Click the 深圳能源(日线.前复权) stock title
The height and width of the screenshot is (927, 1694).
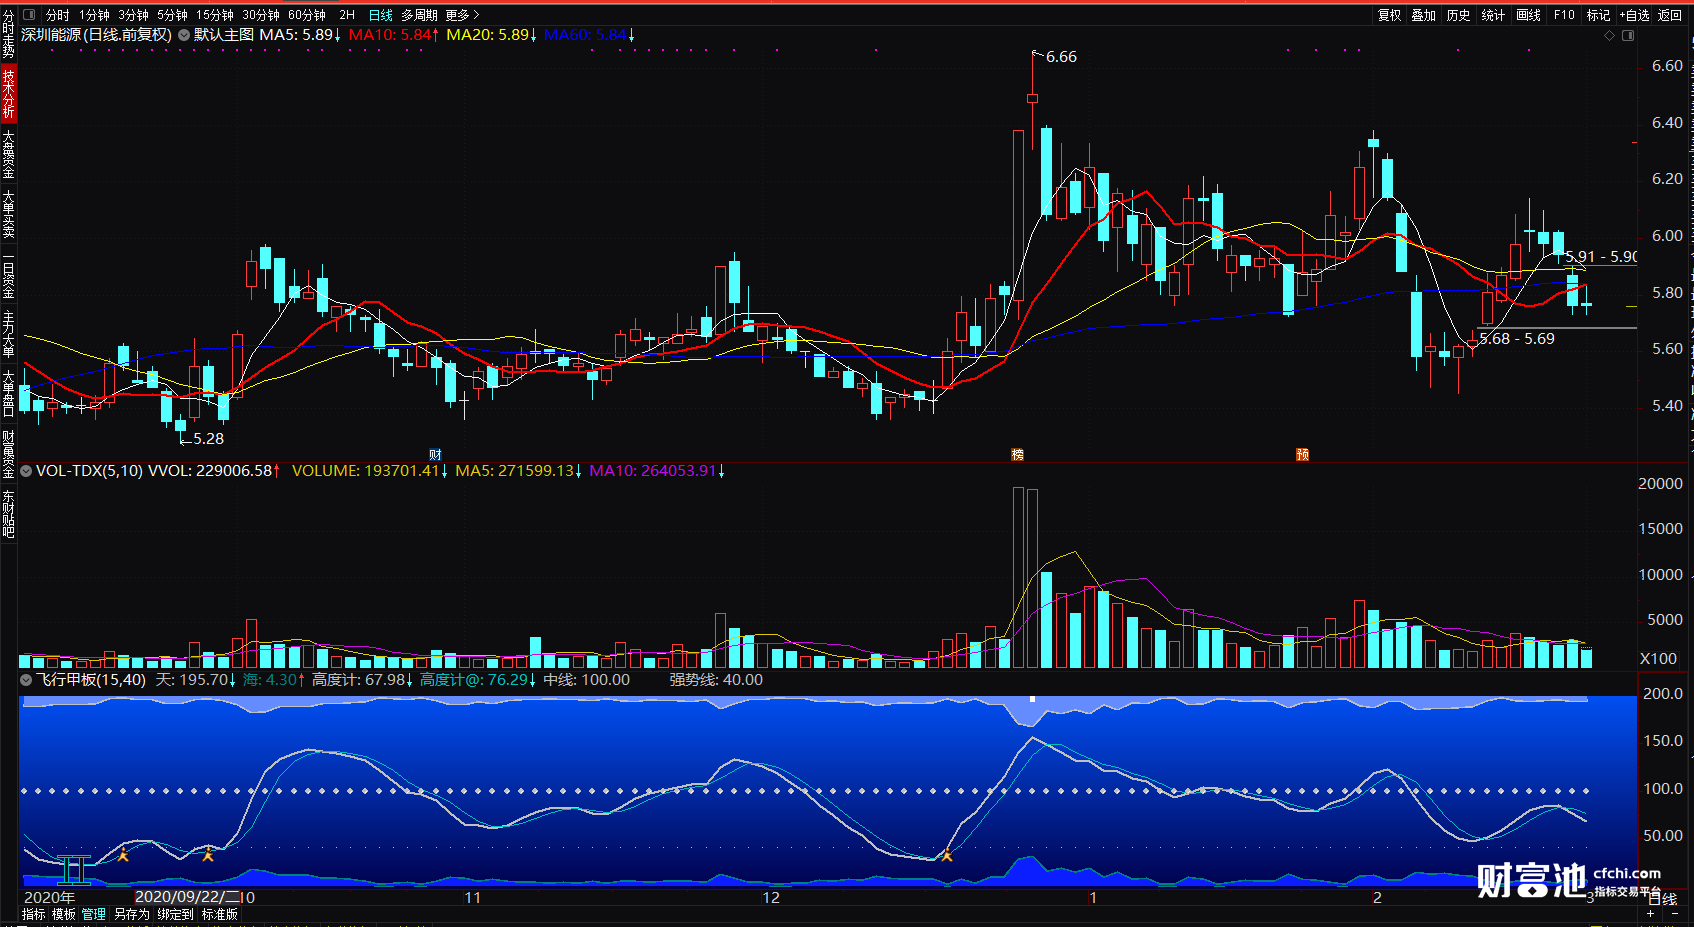[x=97, y=35]
